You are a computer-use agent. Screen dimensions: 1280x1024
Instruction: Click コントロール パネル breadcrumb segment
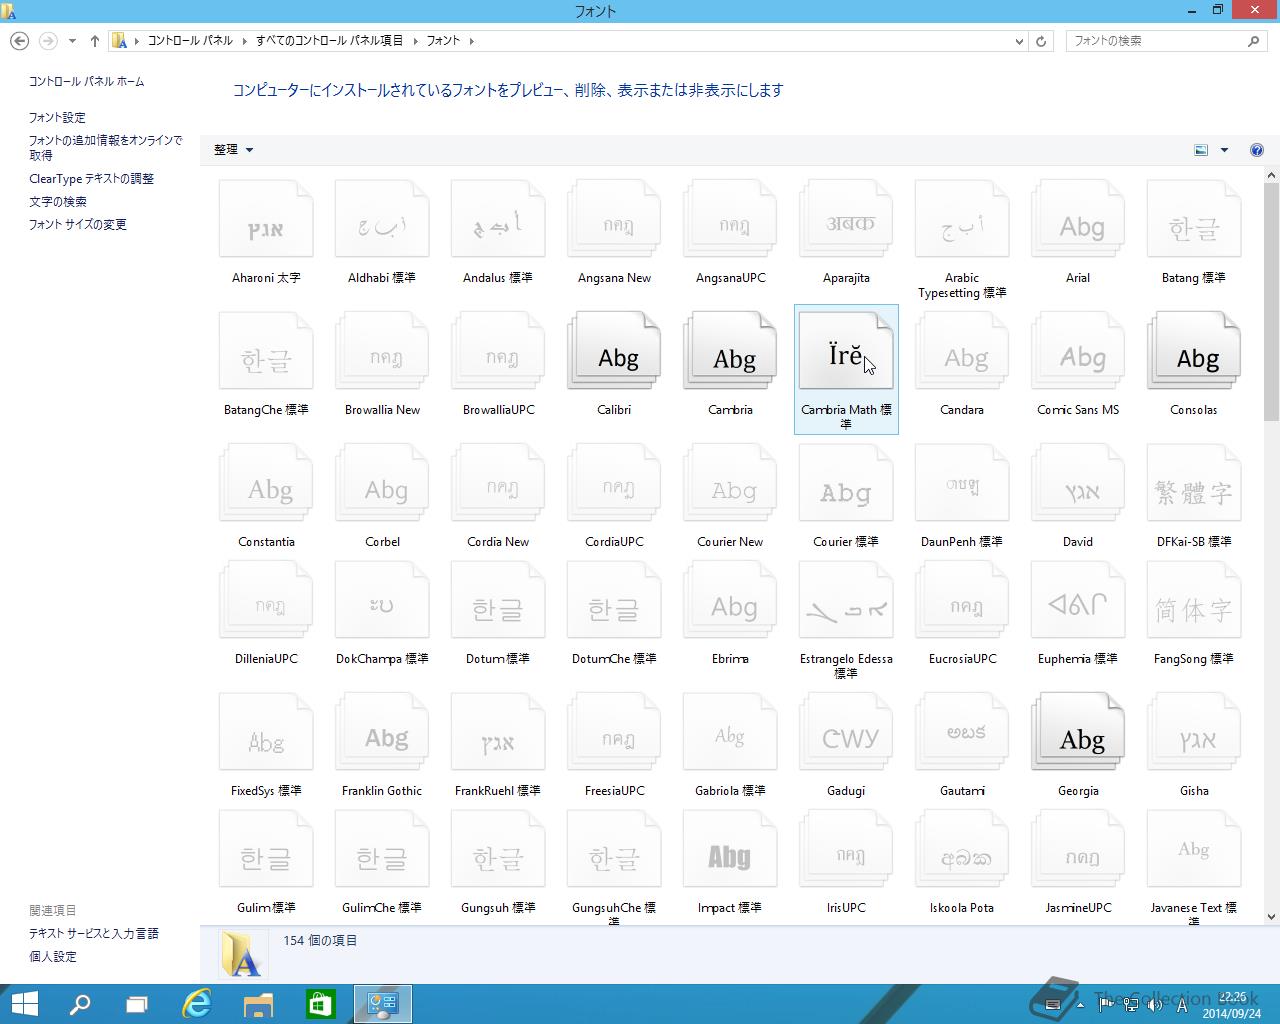coord(190,41)
